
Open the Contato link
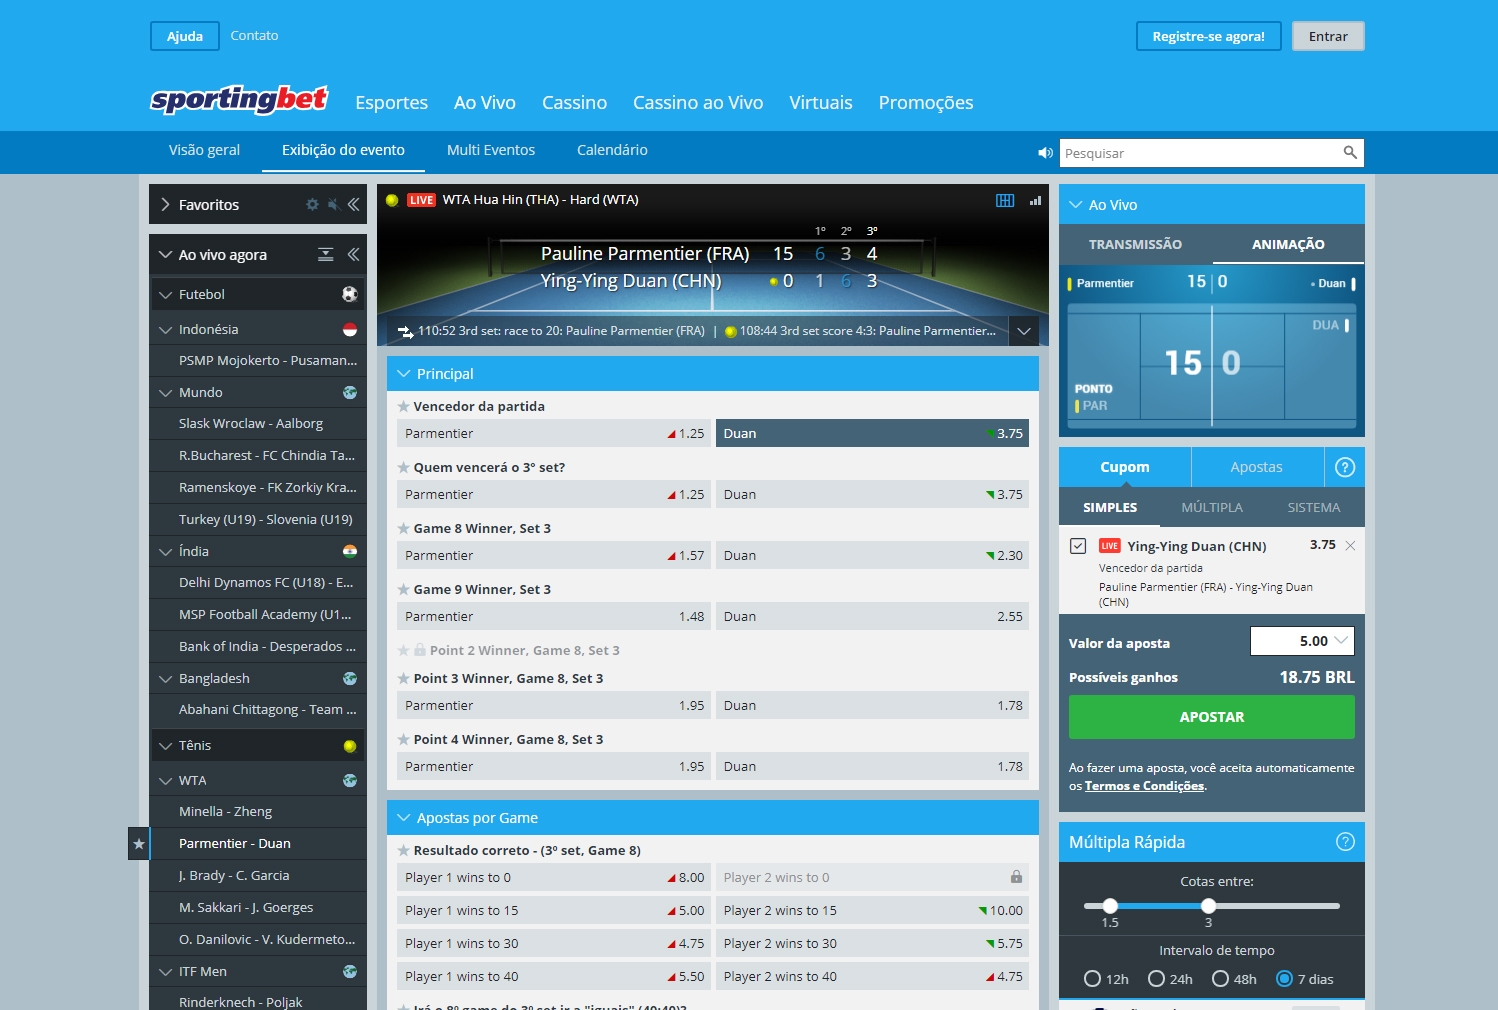click(x=254, y=35)
